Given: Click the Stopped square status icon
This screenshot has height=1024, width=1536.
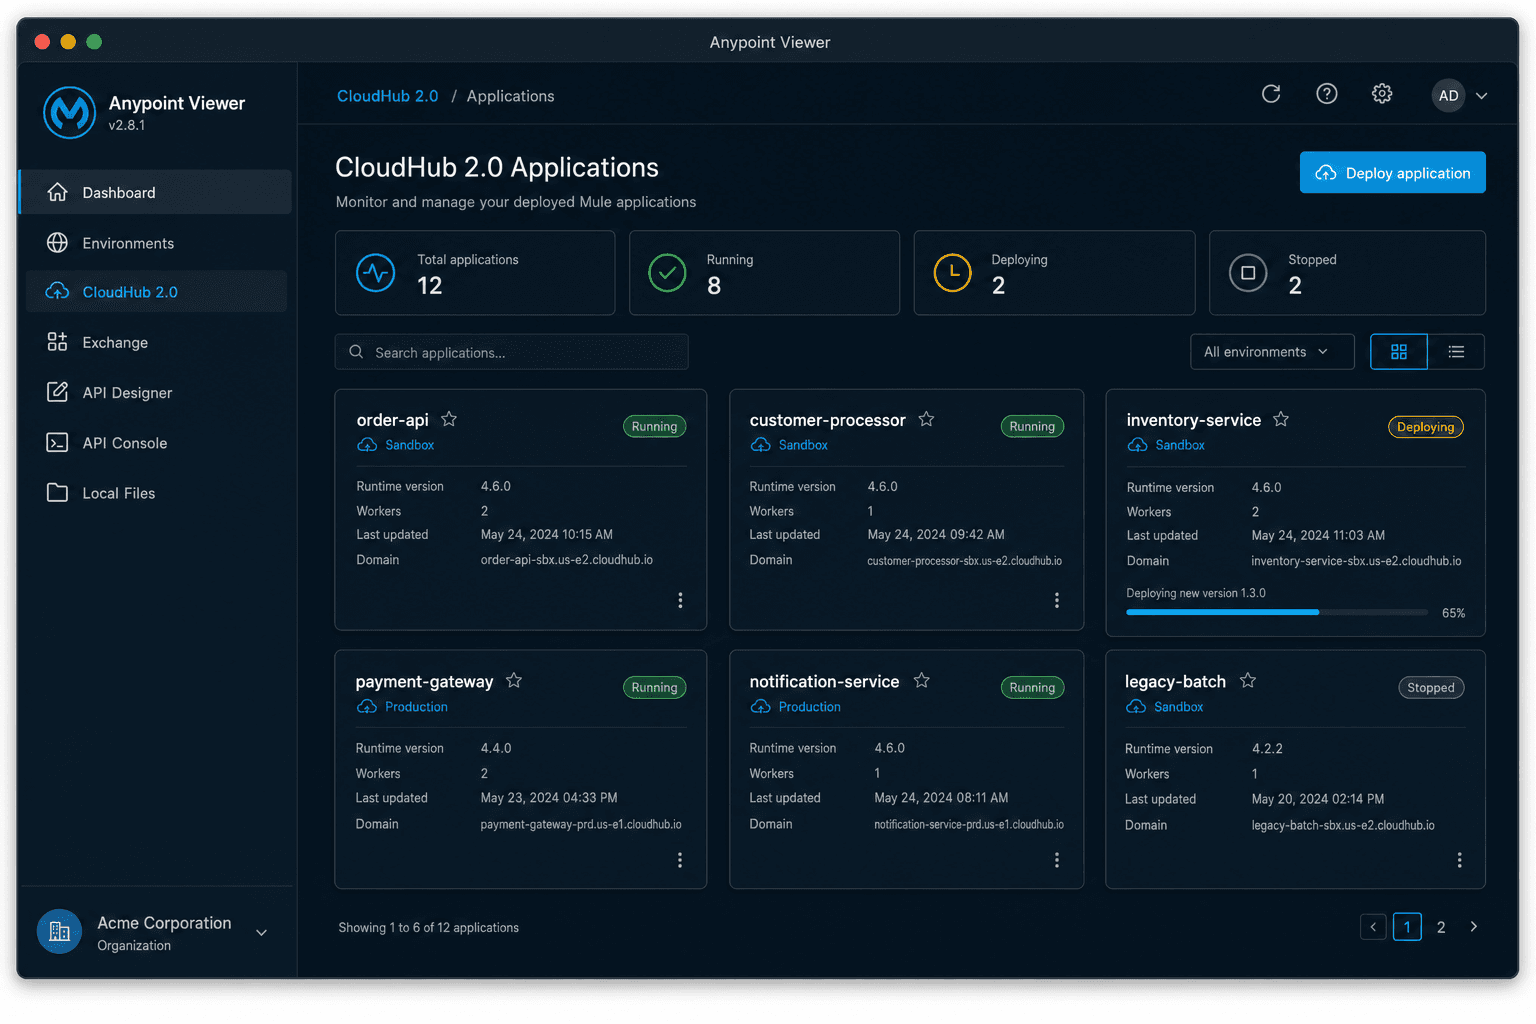Looking at the screenshot, I should click(x=1248, y=273).
